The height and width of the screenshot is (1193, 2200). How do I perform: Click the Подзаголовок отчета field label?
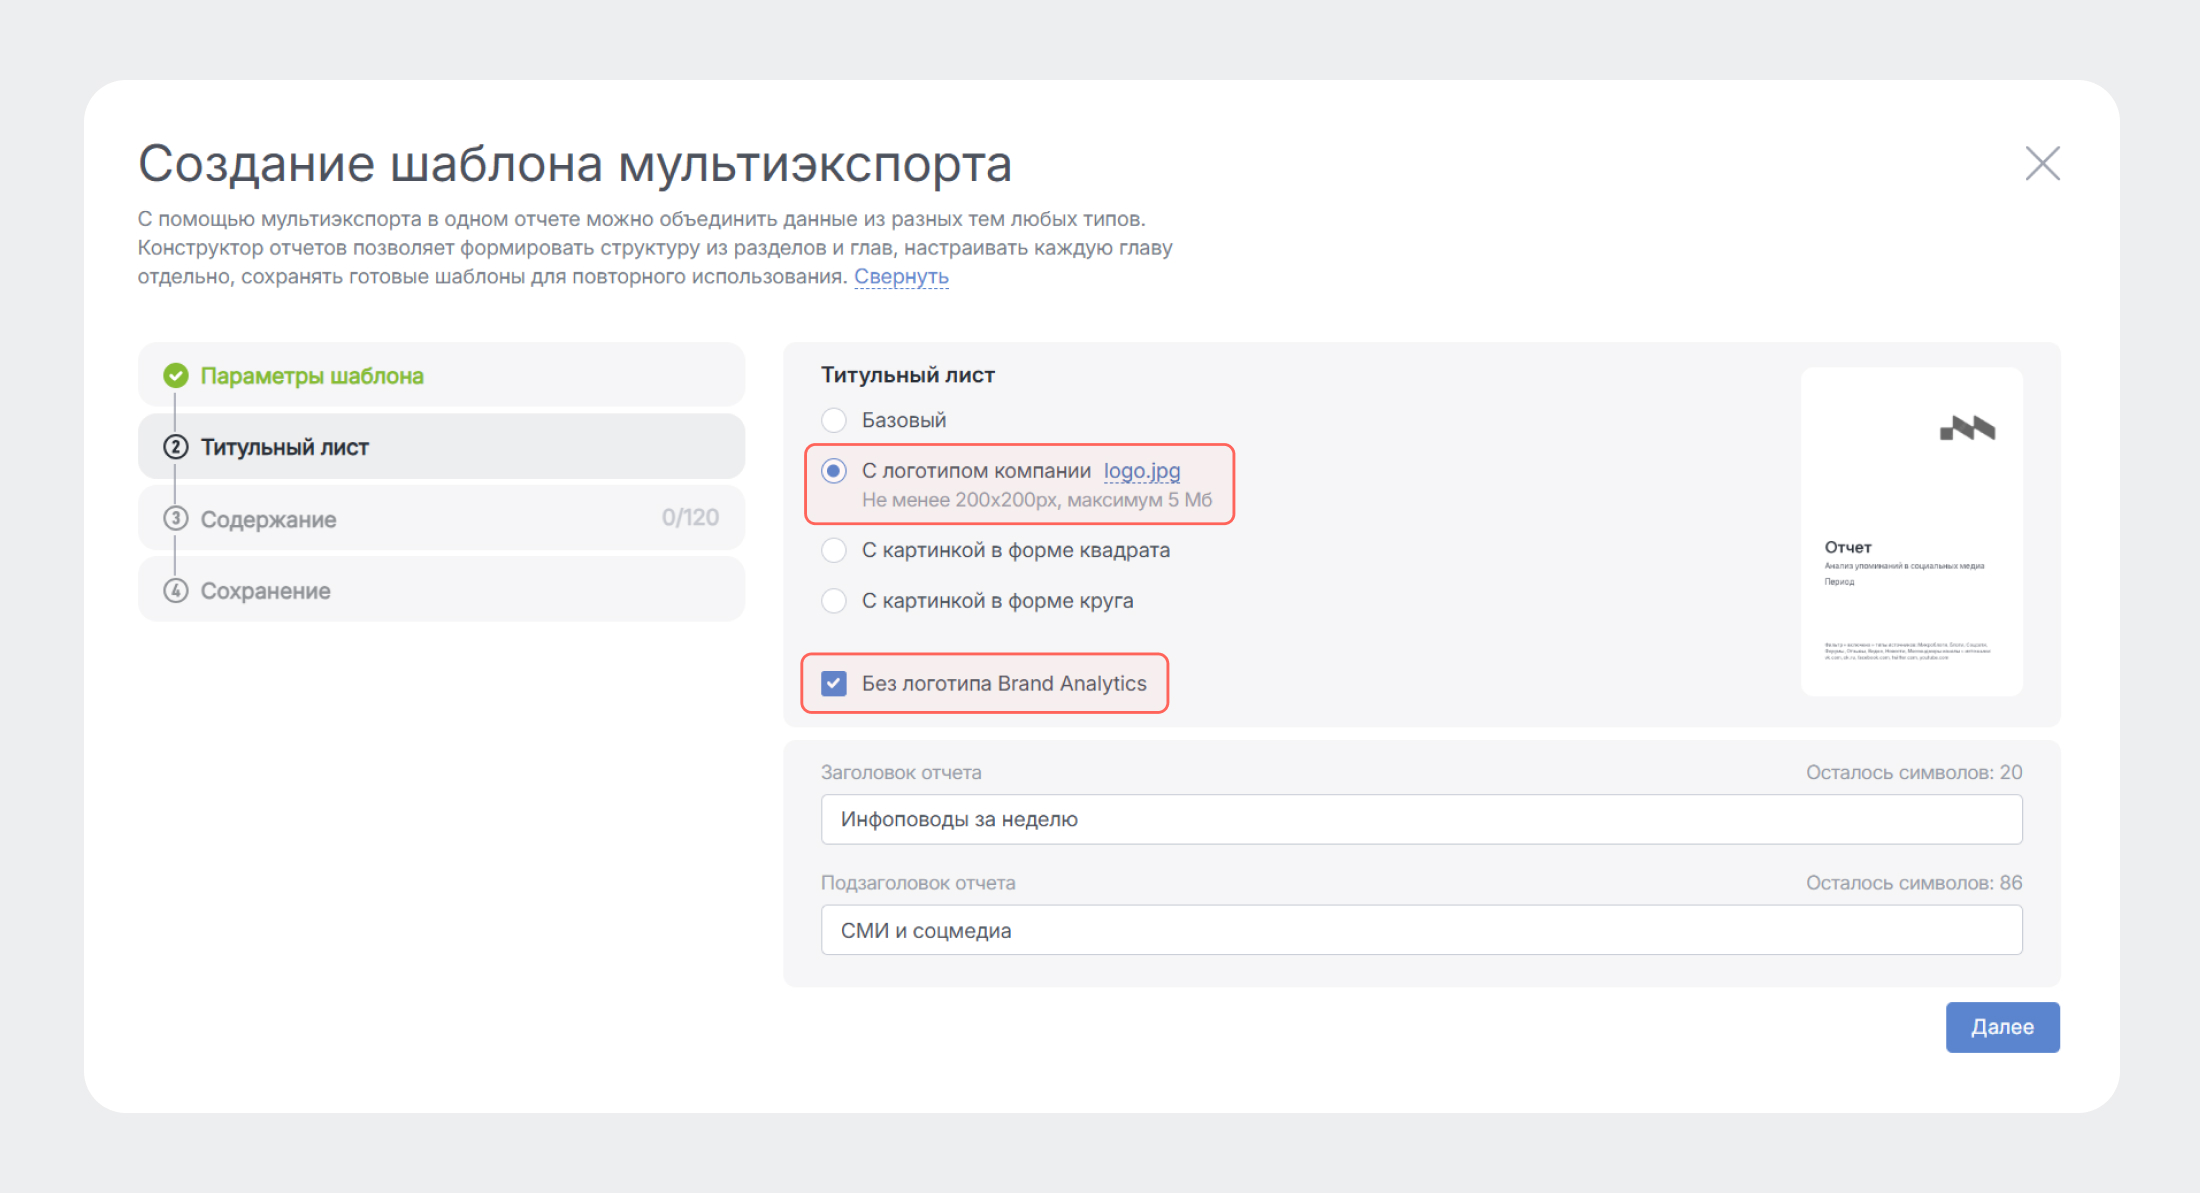[x=918, y=883]
